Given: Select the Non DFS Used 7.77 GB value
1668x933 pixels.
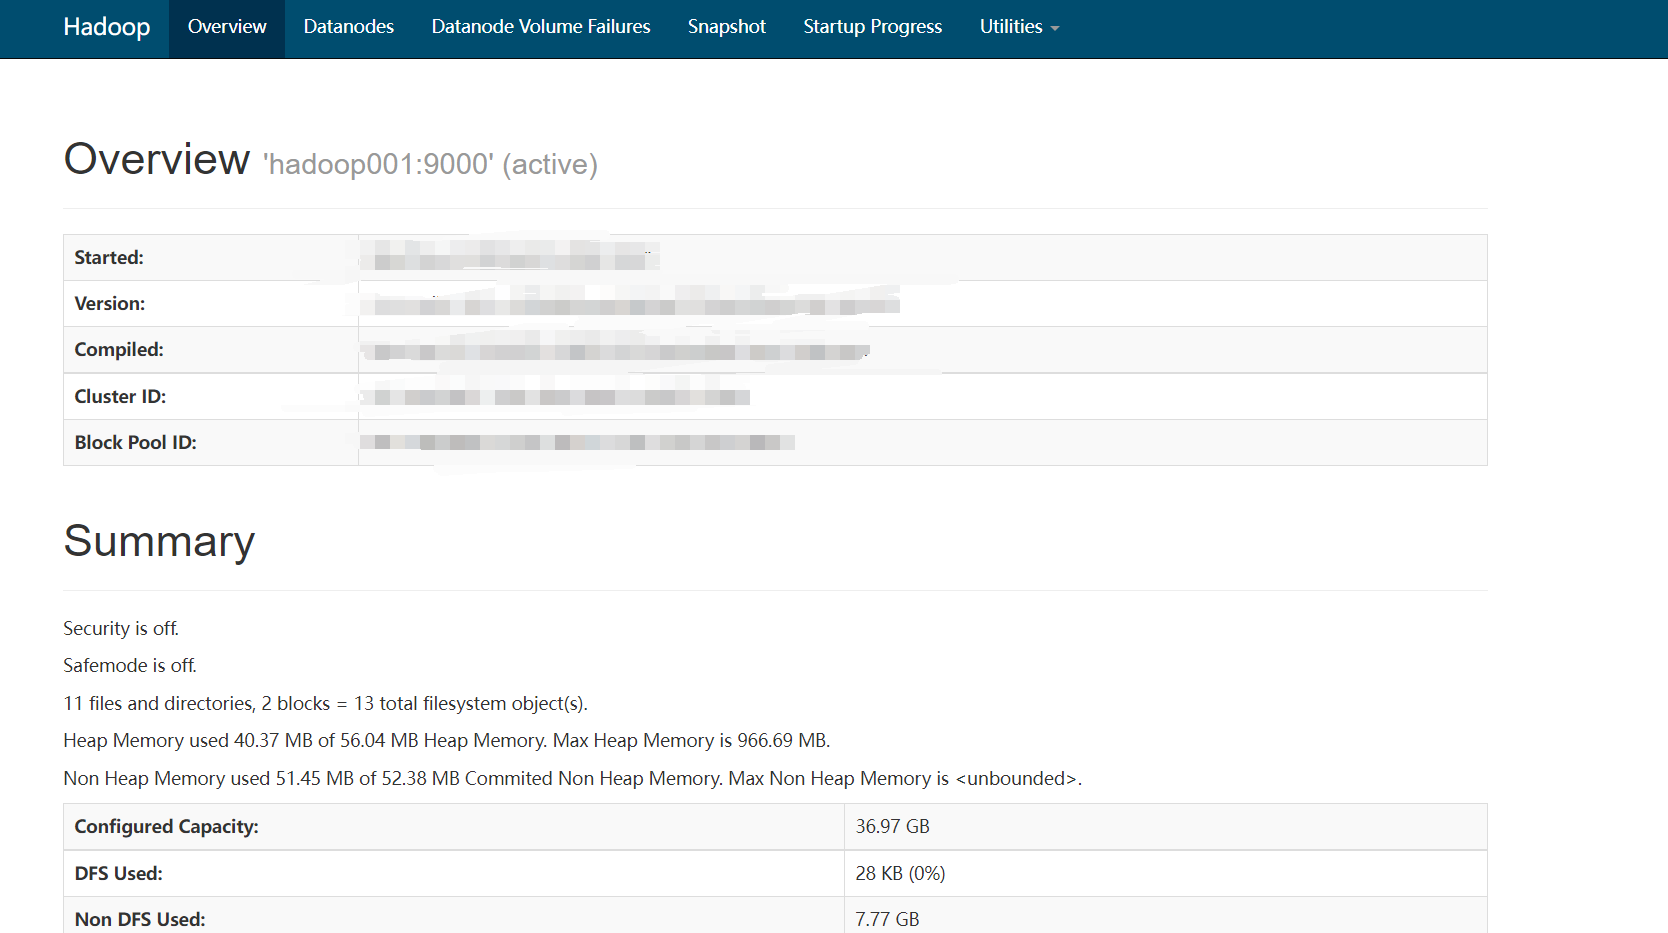Looking at the screenshot, I should [x=887, y=919].
